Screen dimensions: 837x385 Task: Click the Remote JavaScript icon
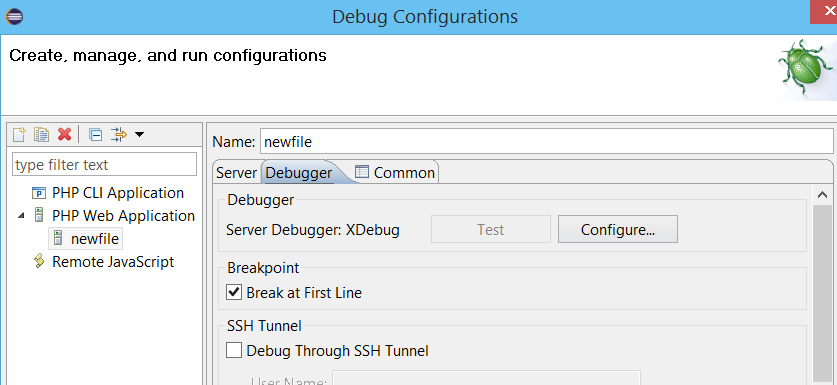click(38, 261)
